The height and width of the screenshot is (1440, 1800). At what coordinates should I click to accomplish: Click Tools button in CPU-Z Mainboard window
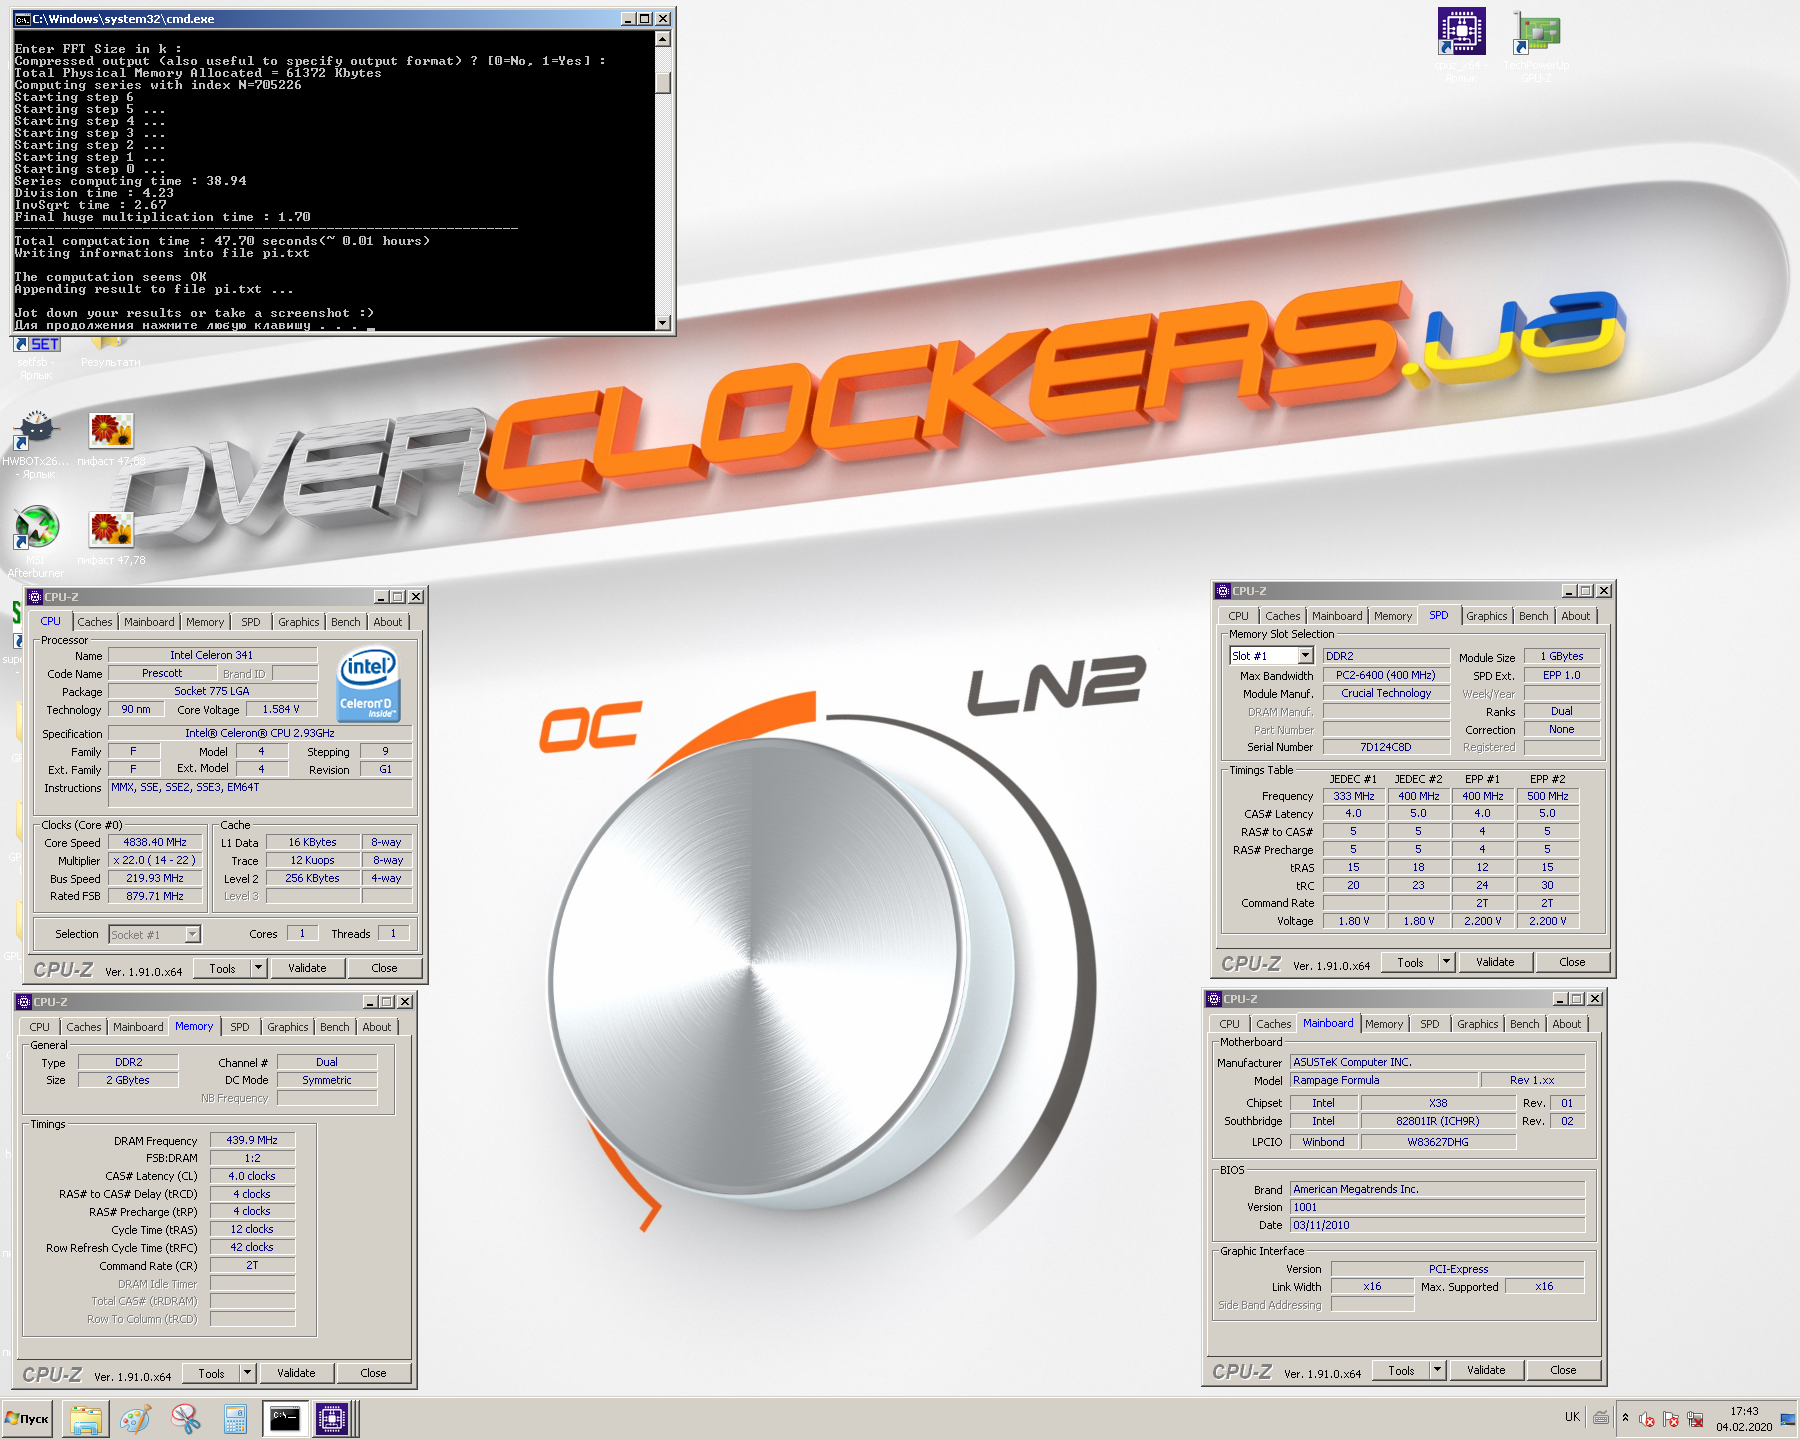[x=1401, y=1370]
